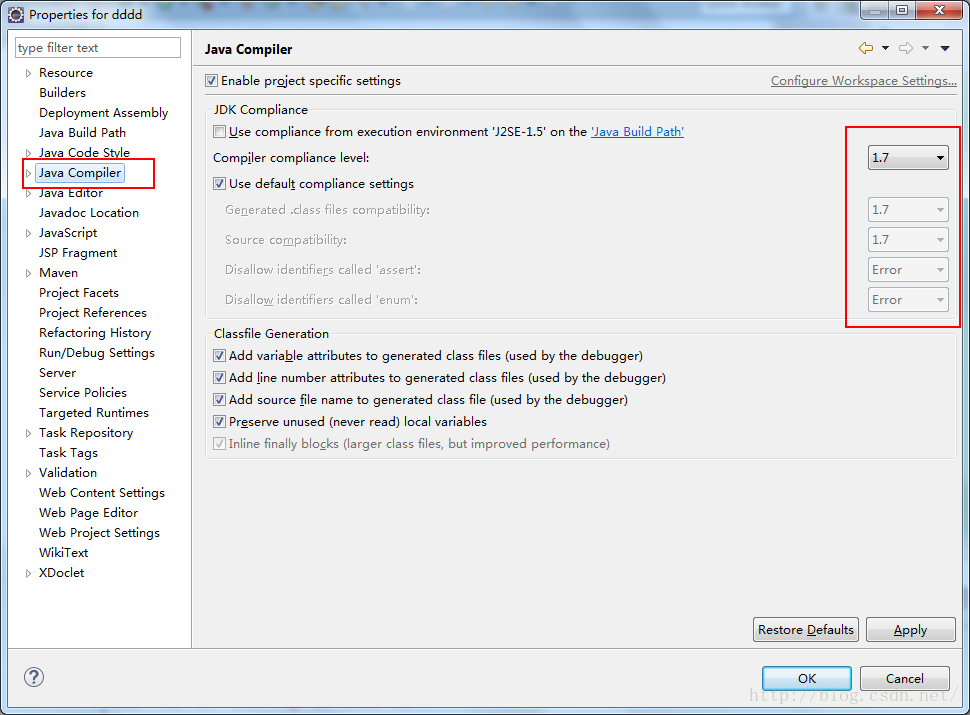Open the back history dropdown arrow
Screen dimensions: 970x715
click(885, 48)
